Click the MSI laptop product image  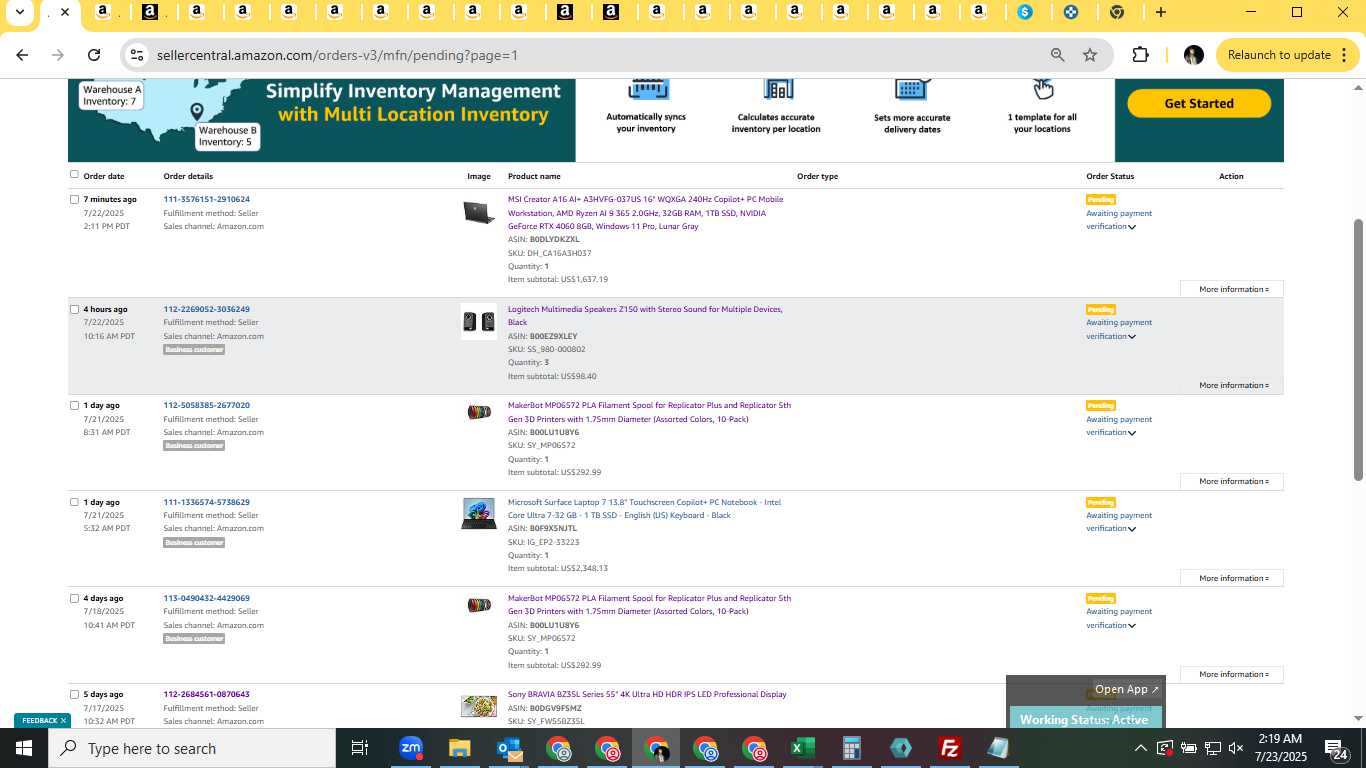[479, 212]
